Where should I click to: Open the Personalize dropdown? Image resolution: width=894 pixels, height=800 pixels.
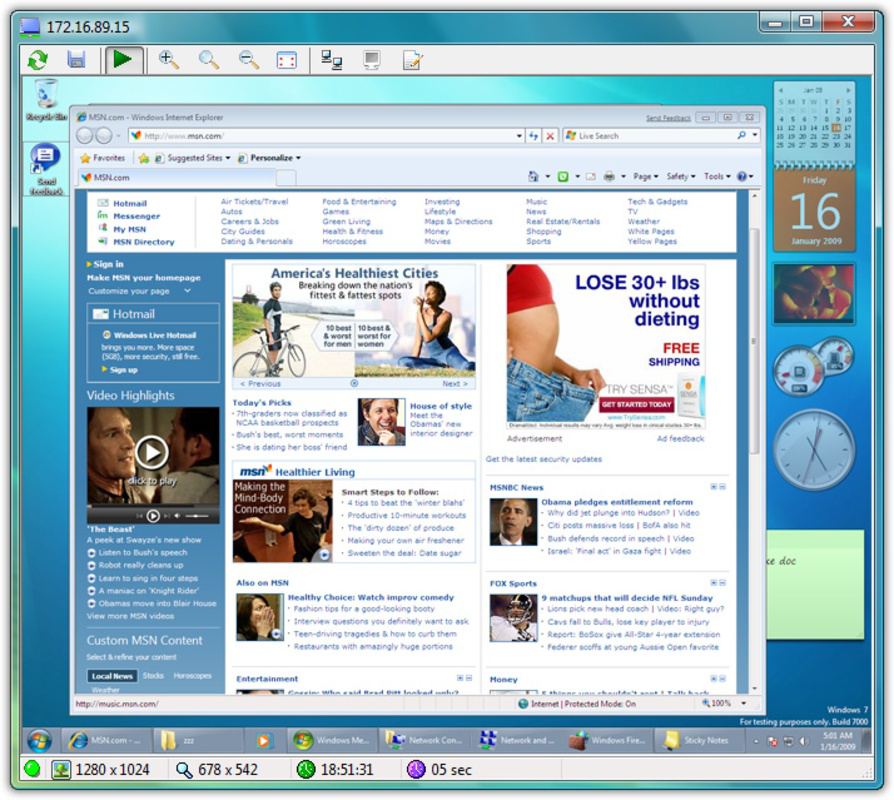coord(269,158)
